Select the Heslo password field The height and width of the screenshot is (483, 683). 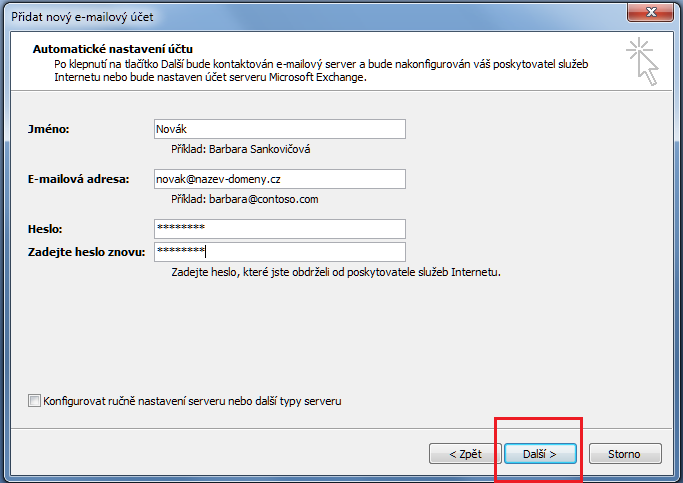pyautogui.click(x=279, y=229)
